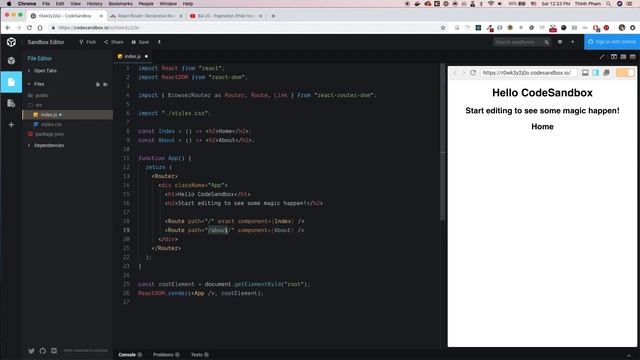640x360 pixels.
Task: Refresh the preview pane
Action: coord(473,73)
